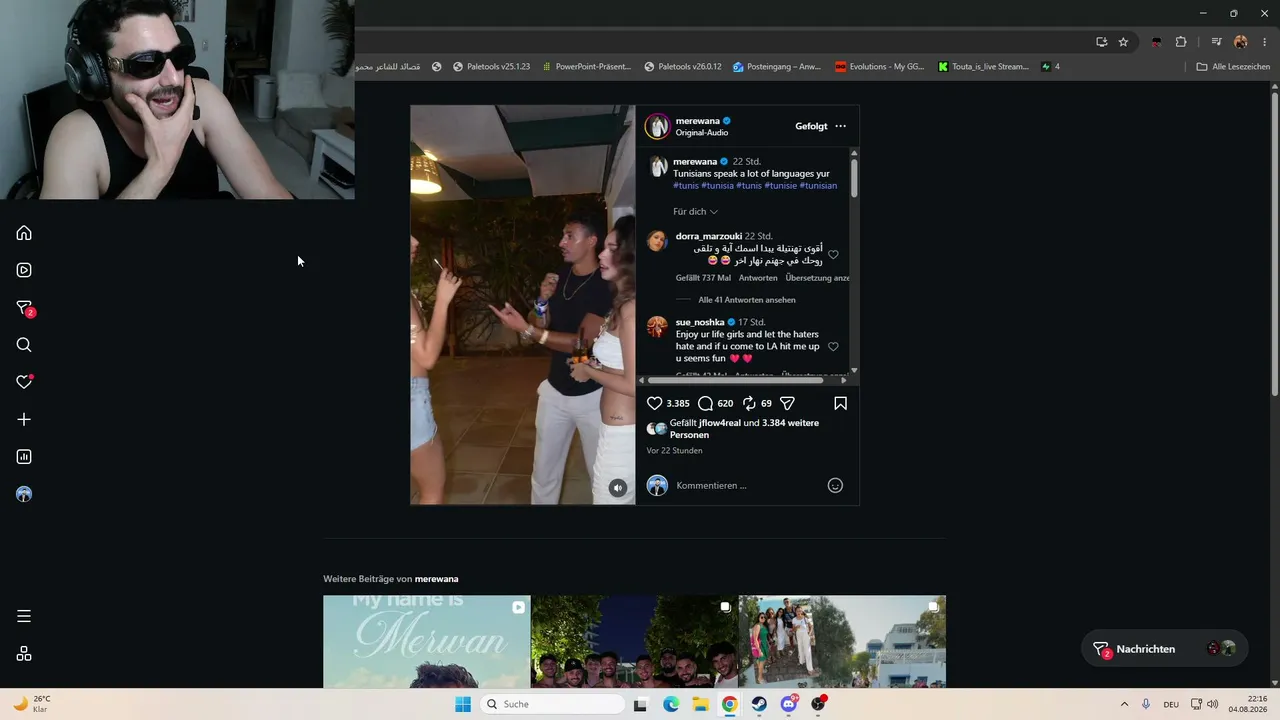
Task: Open jflow4real from the likes line
Action: point(719,423)
